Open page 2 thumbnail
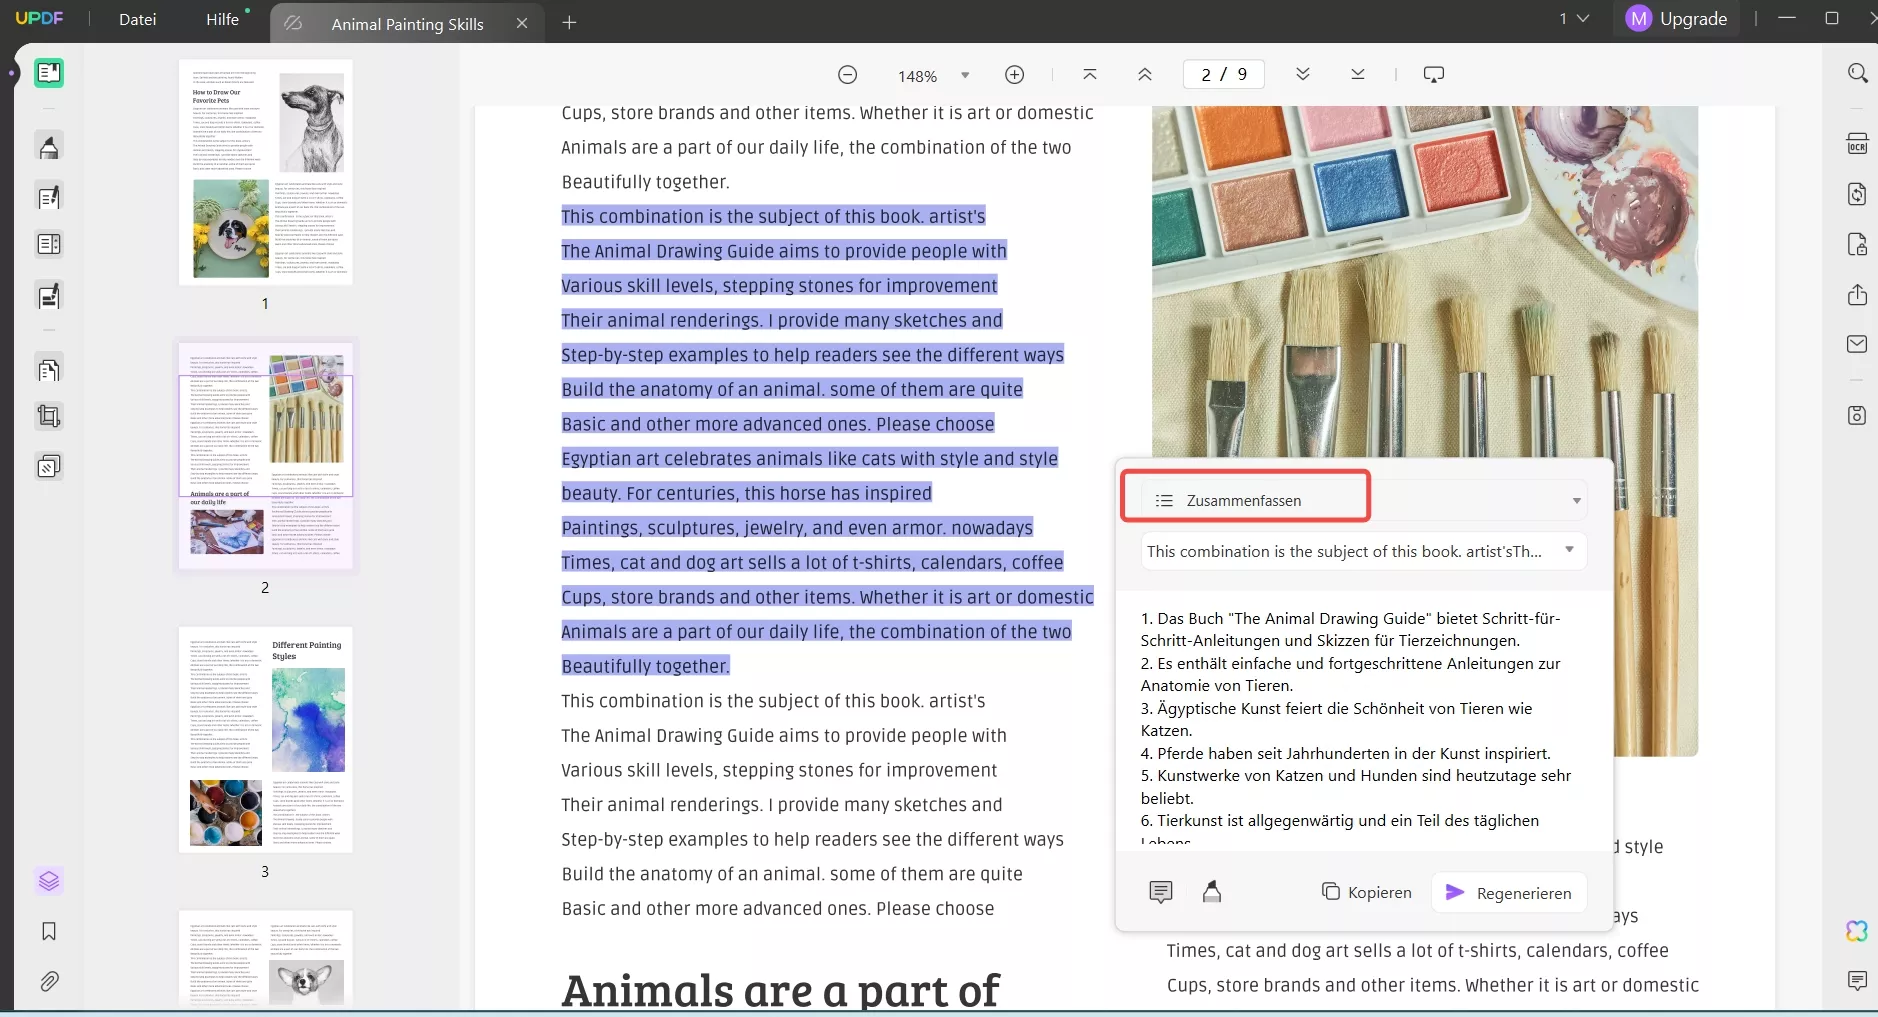Viewport: 1878px width, 1017px height. [x=265, y=456]
